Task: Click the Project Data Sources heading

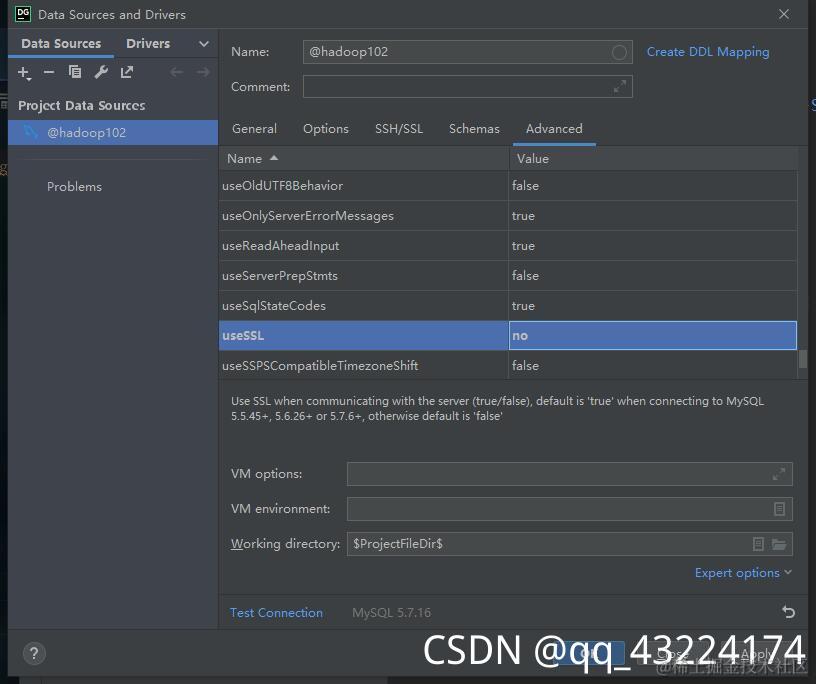Action: (82, 106)
